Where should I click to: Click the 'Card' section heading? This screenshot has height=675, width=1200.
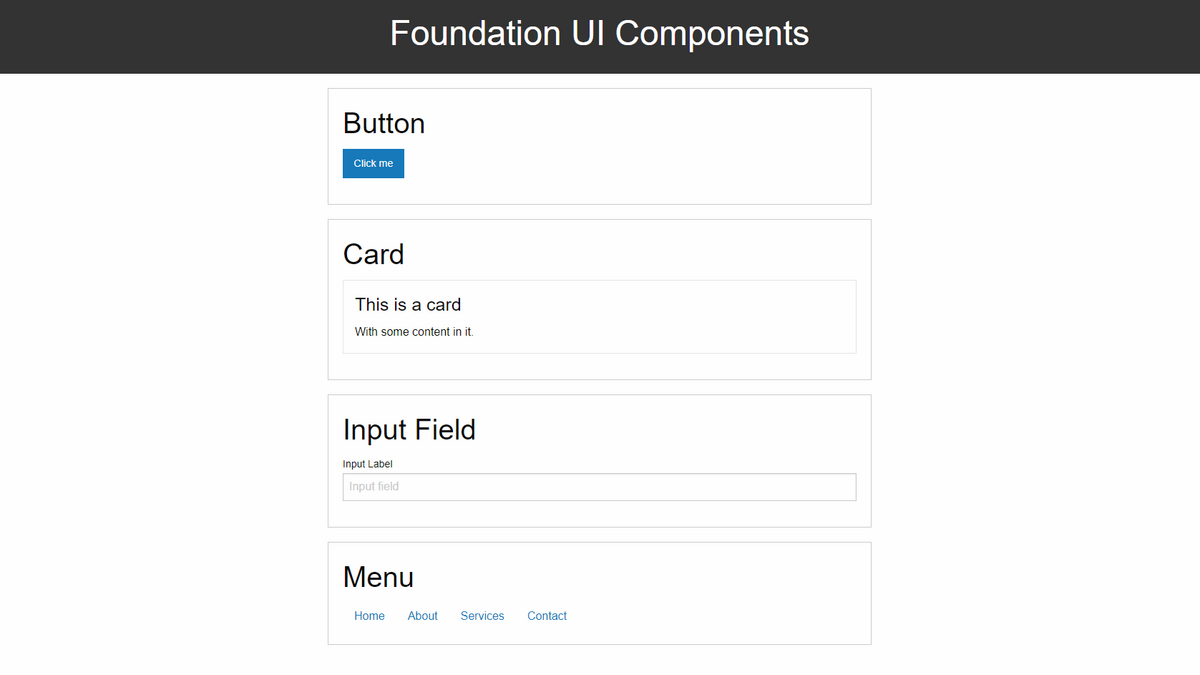(373, 255)
